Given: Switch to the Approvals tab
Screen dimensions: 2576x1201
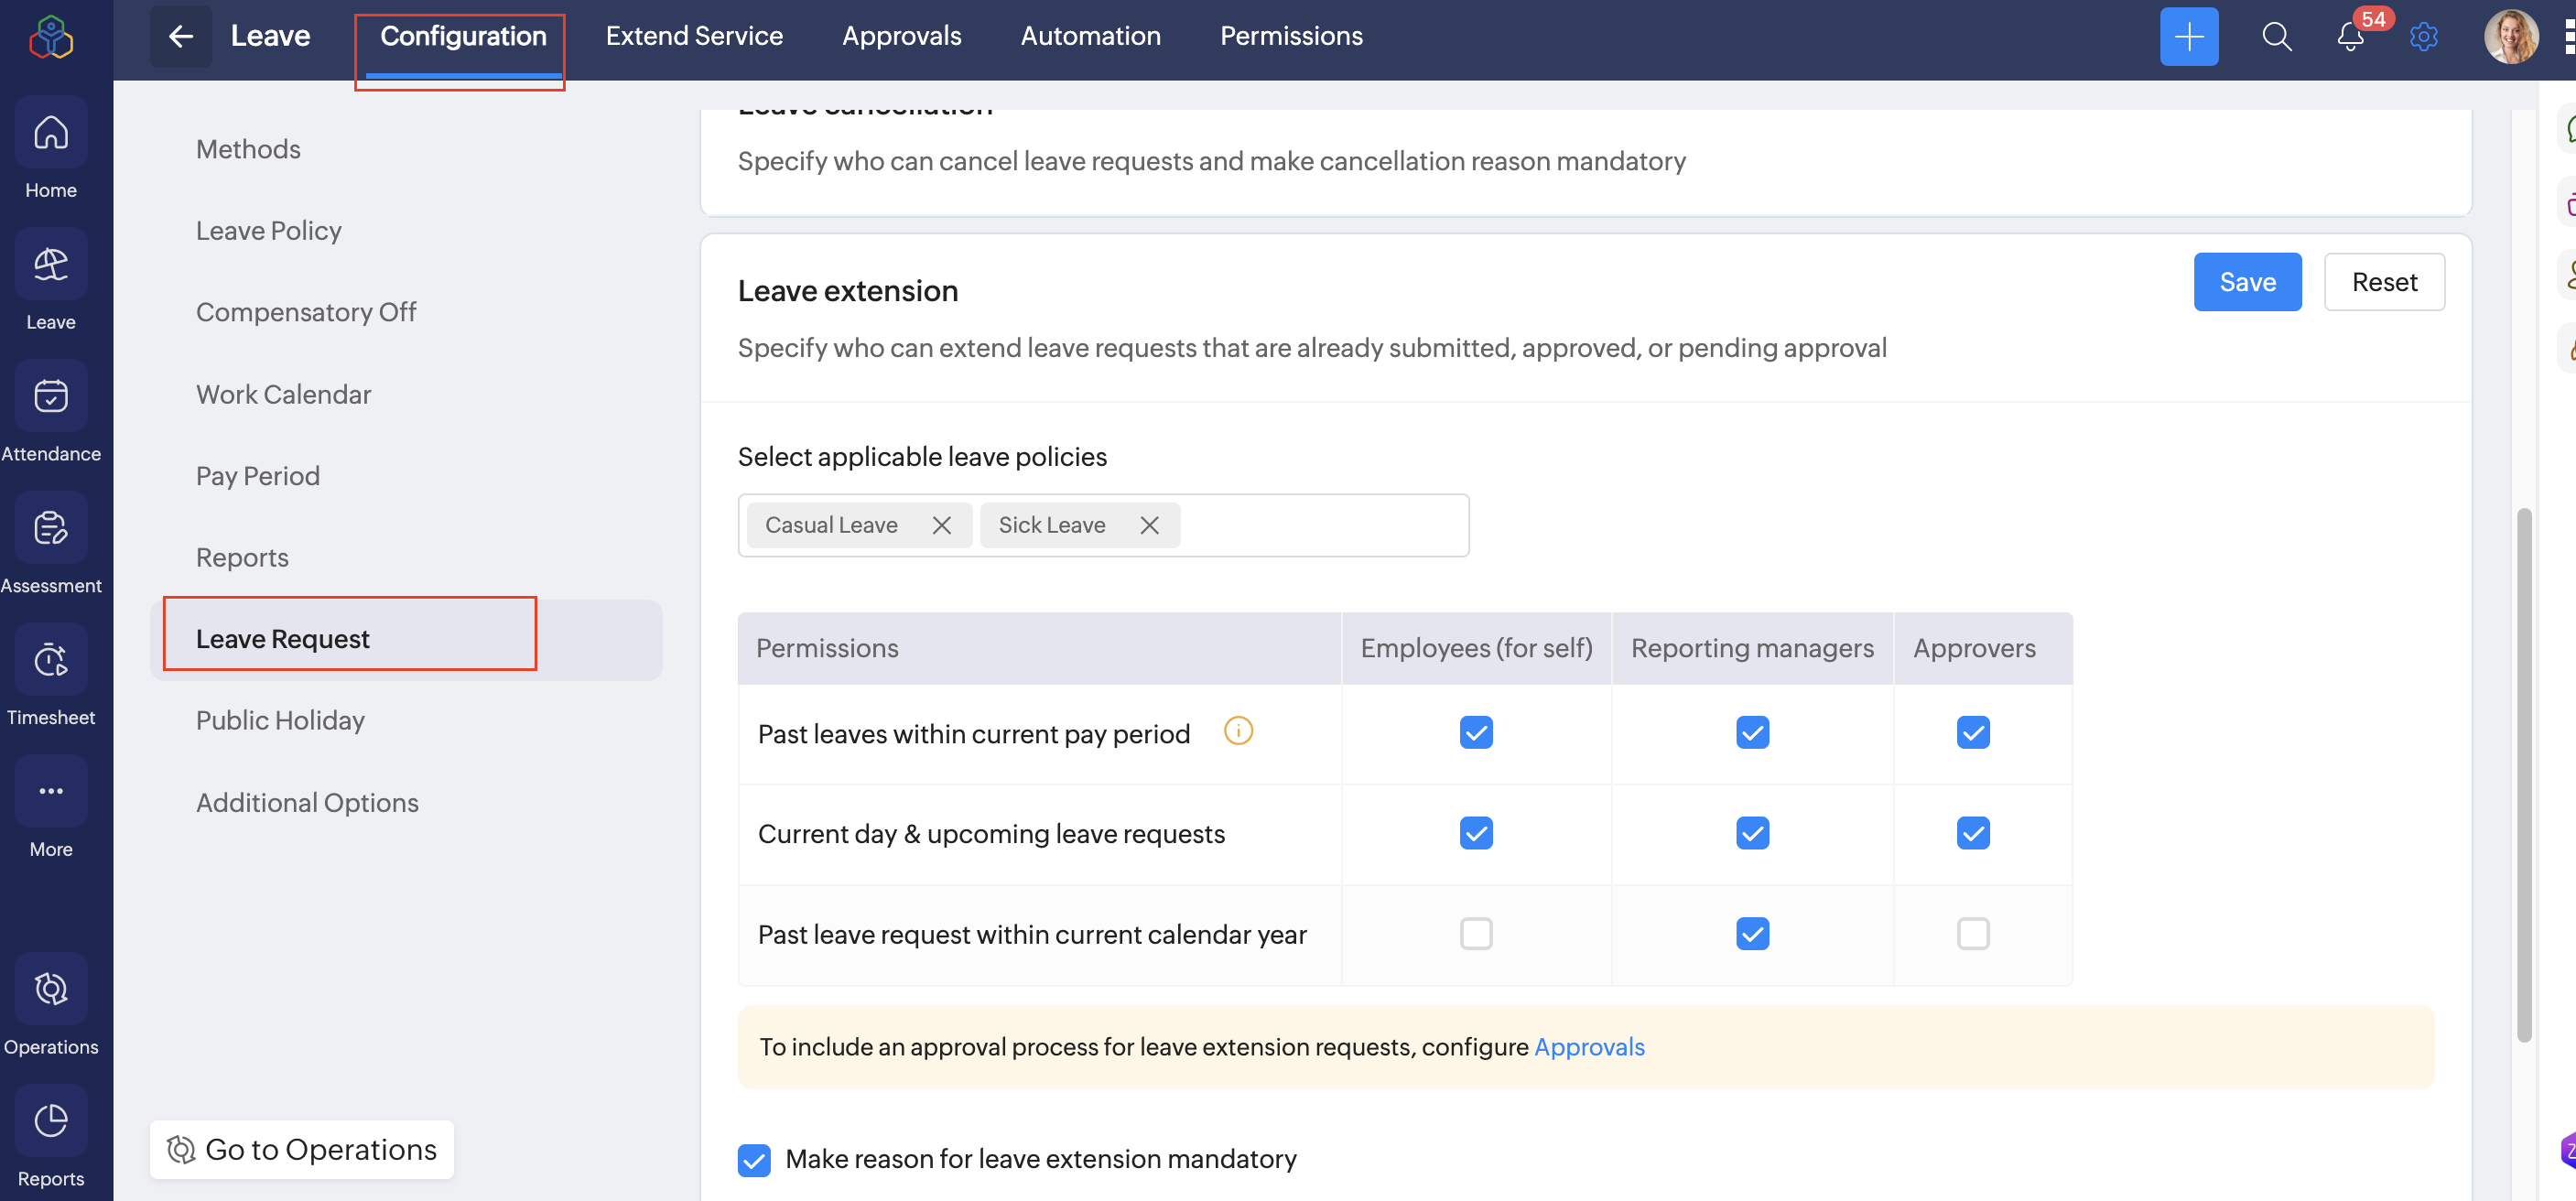Looking at the screenshot, I should click(x=901, y=37).
